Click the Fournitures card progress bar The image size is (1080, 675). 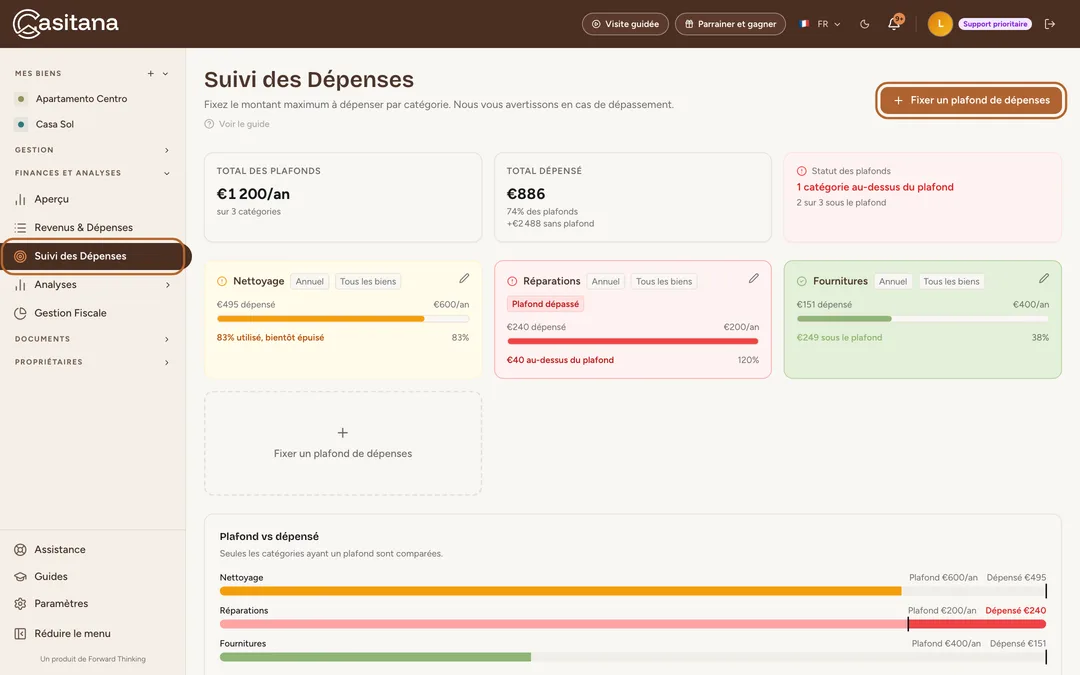923,319
